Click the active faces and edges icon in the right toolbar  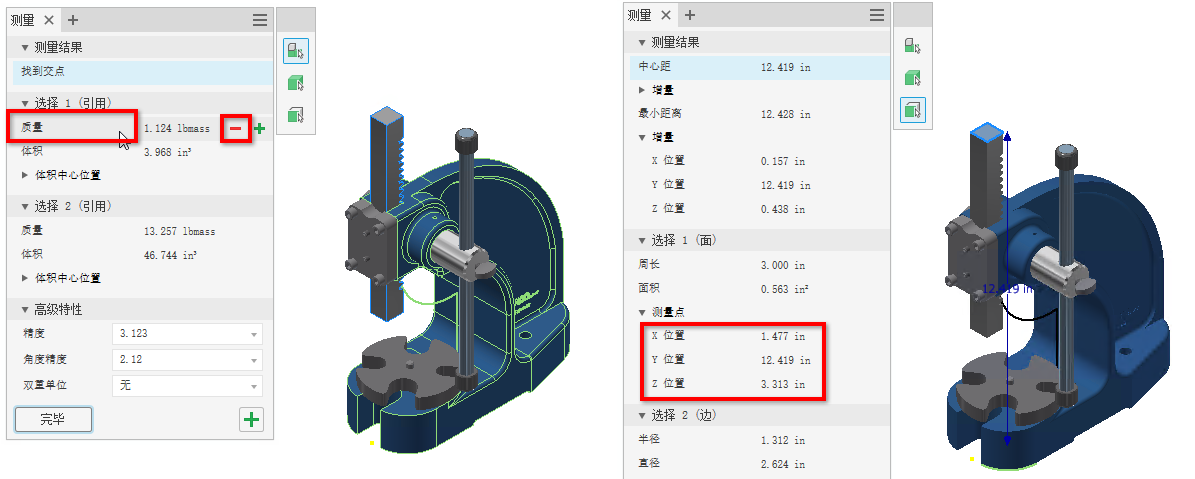click(x=912, y=110)
